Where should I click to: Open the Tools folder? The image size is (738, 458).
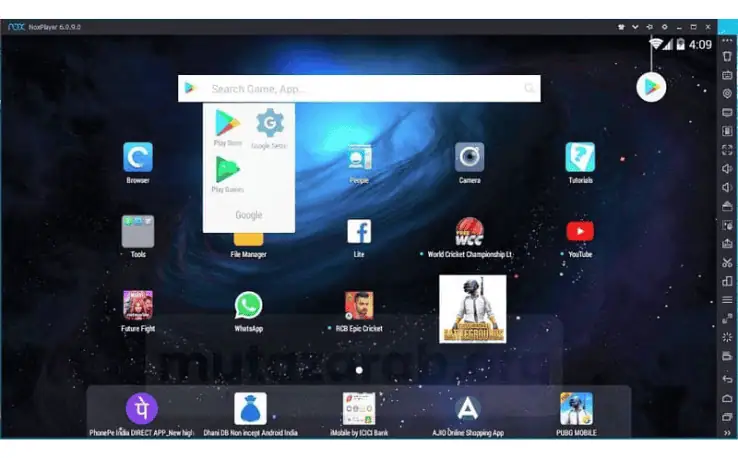[138, 231]
